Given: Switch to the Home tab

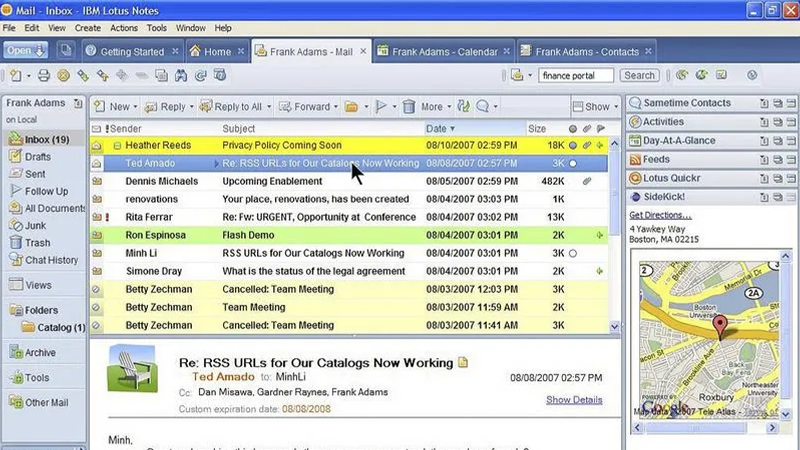Looking at the screenshot, I should [x=217, y=52].
